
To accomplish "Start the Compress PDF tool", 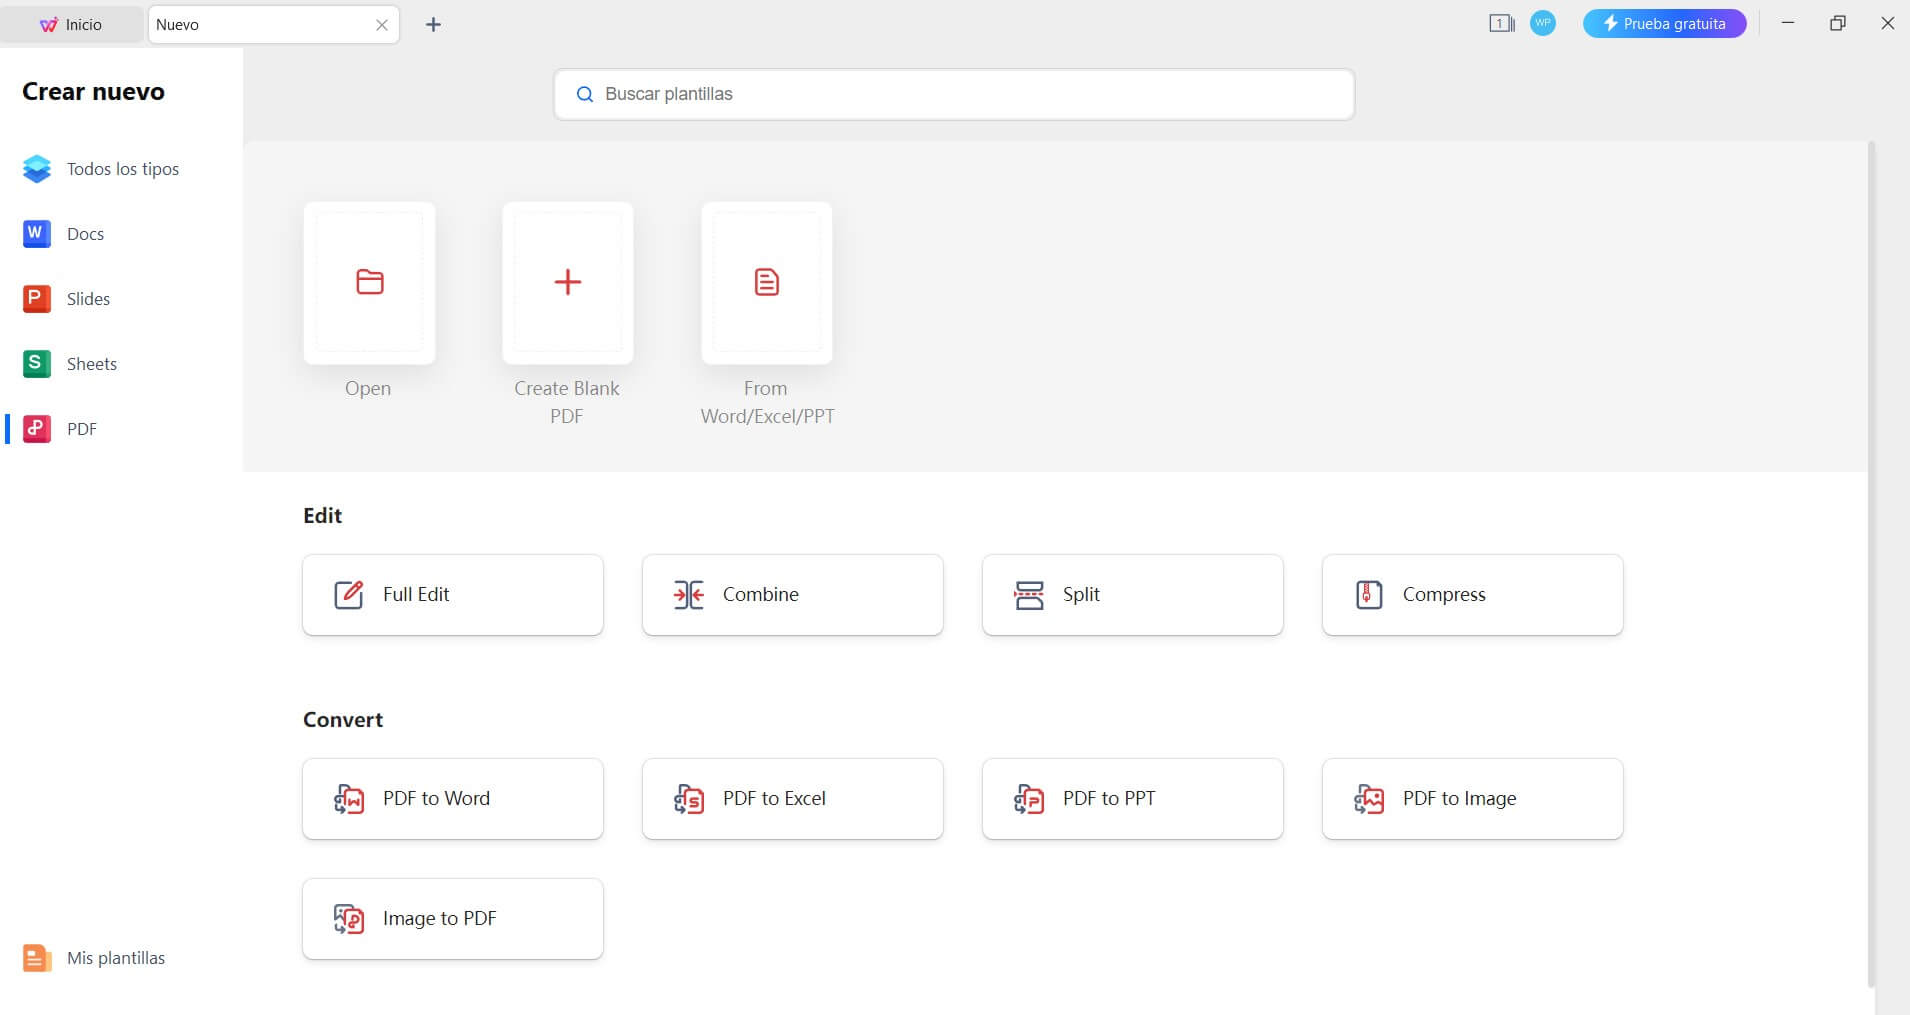I will point(1472,595).
